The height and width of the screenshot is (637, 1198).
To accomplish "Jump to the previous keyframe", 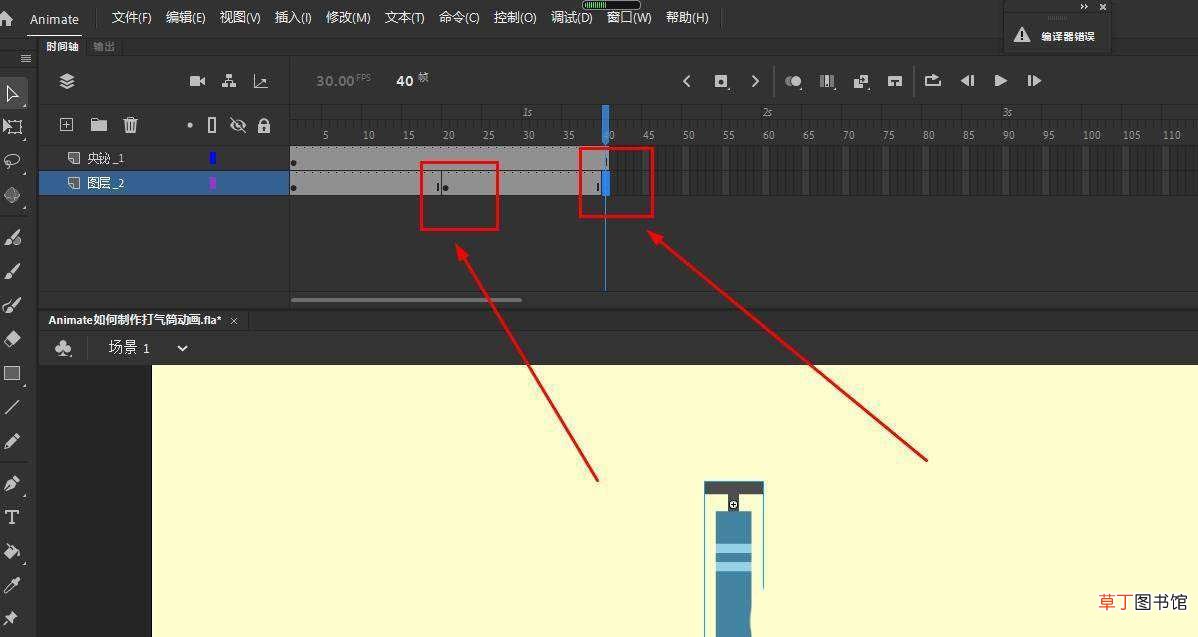I will (x=686, y=81).
